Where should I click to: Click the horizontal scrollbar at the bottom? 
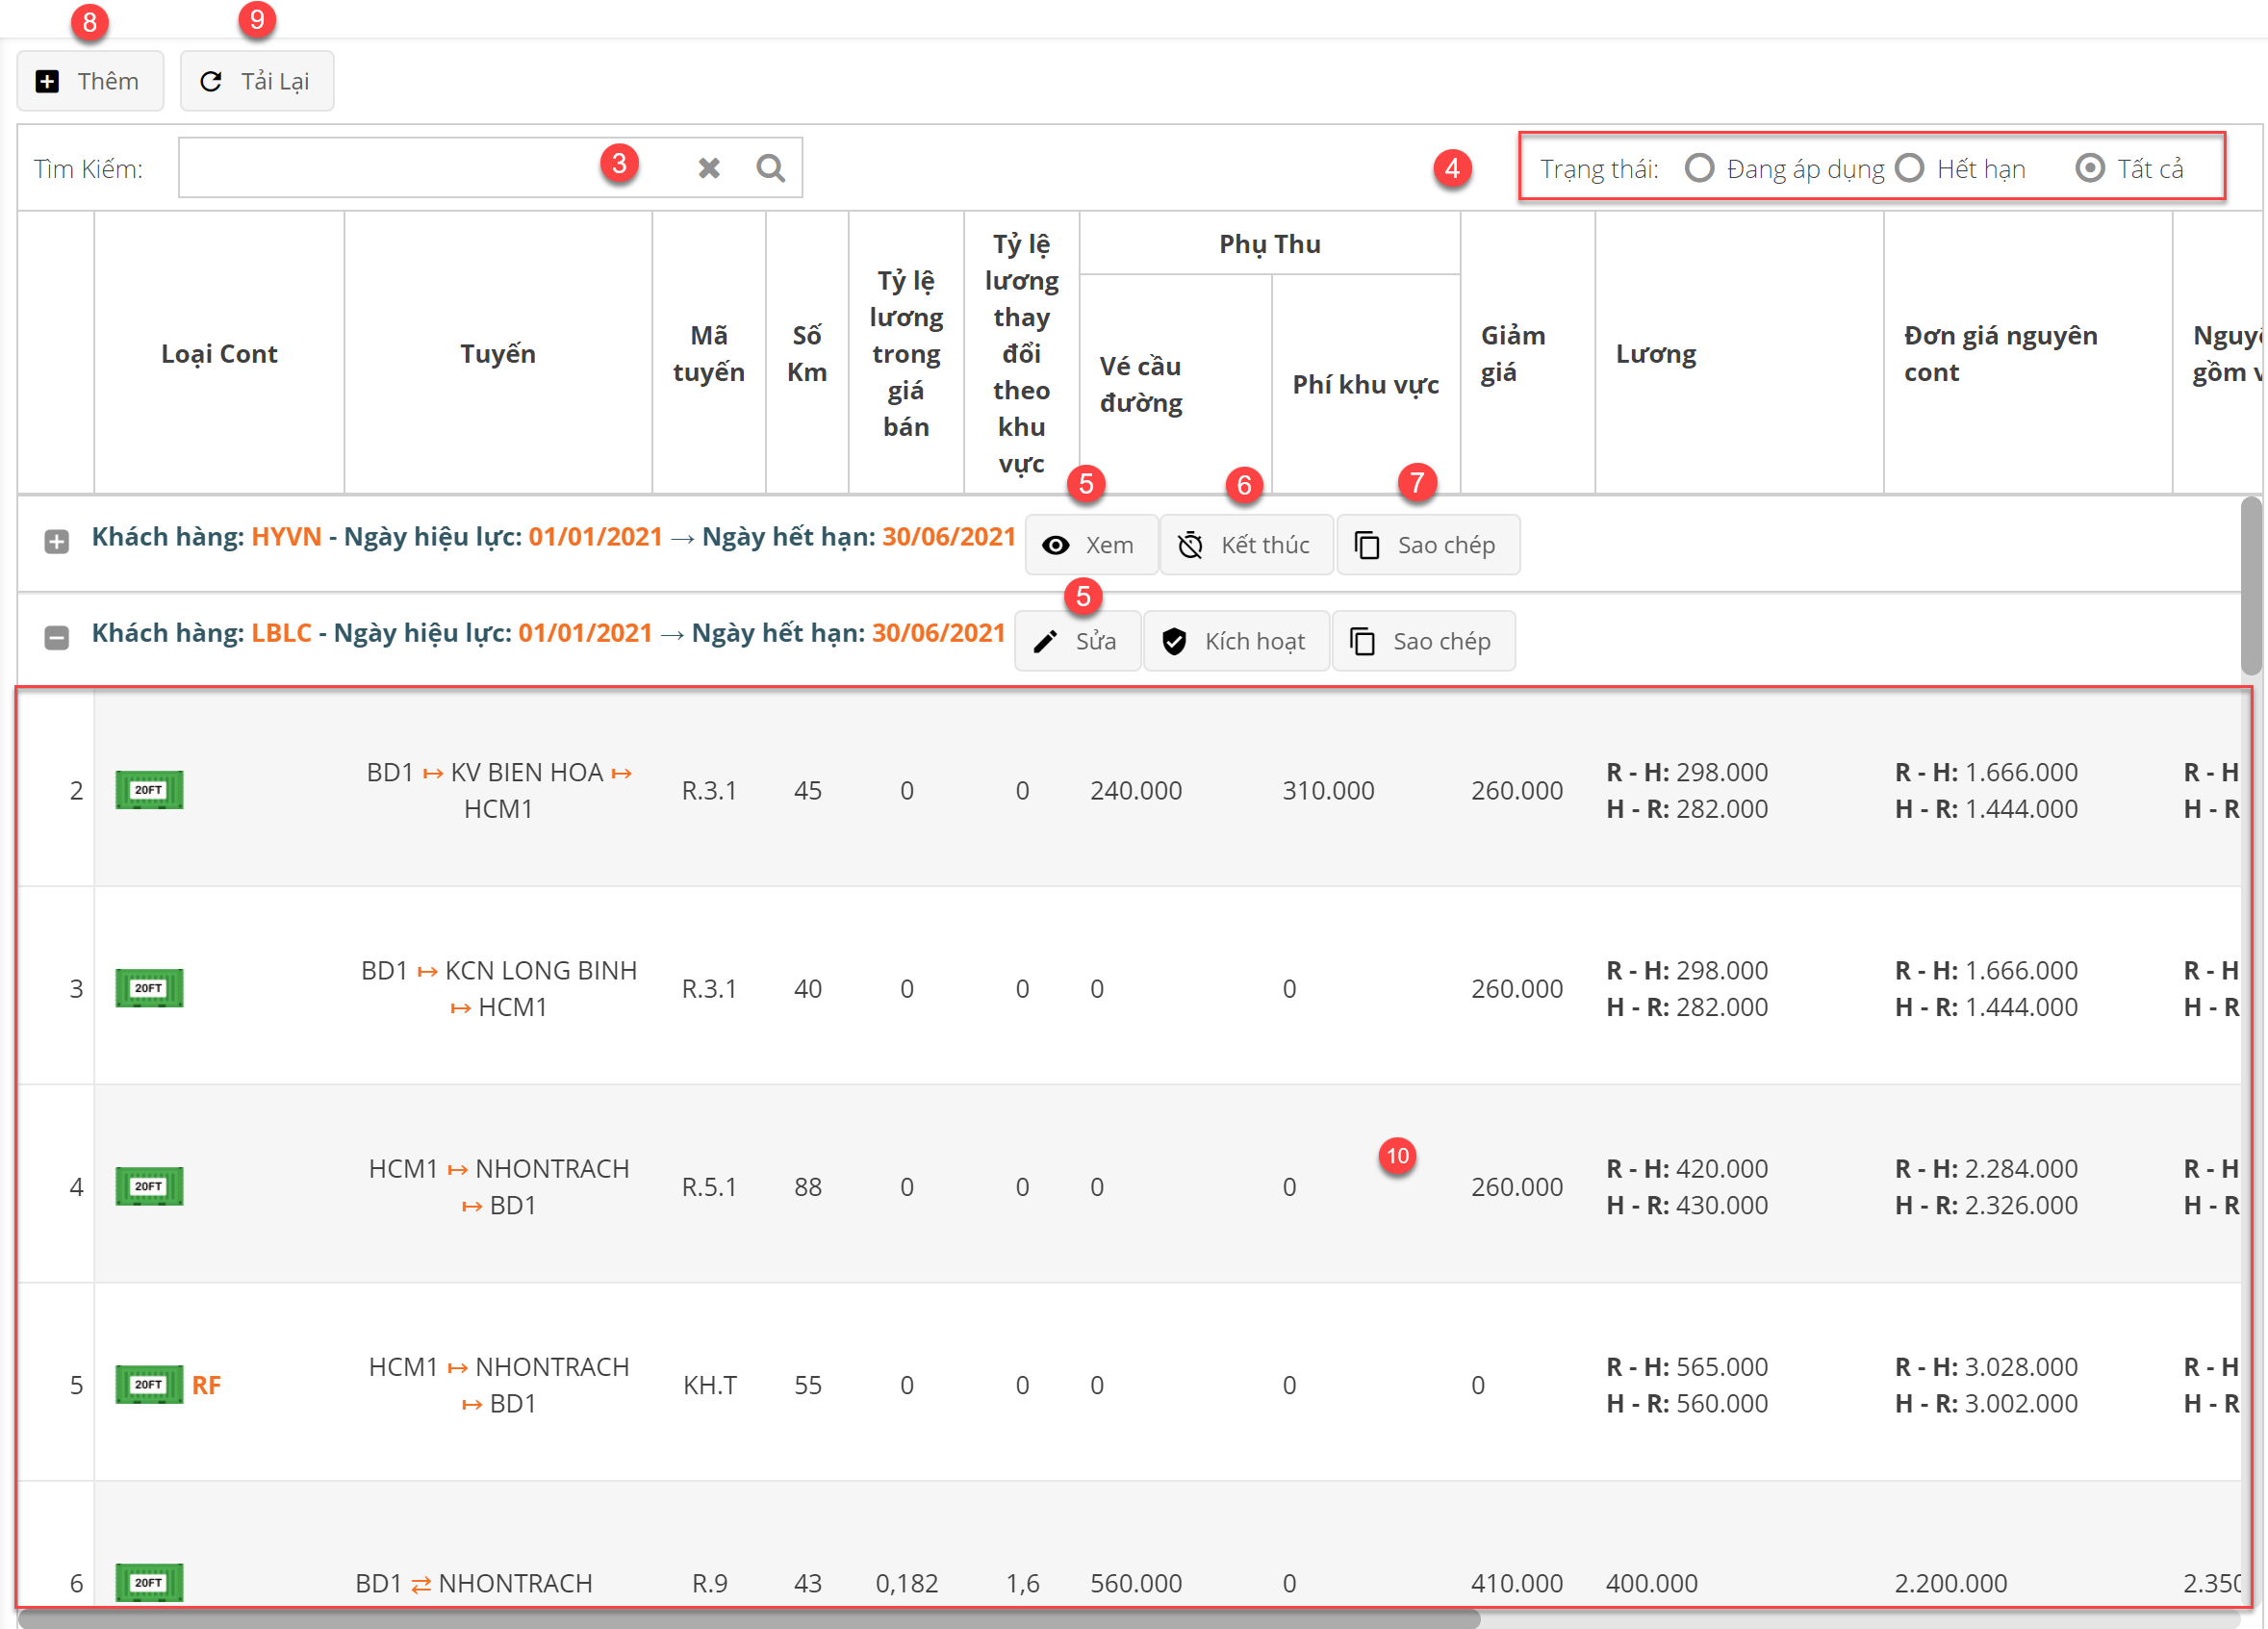pos(748,1619)
